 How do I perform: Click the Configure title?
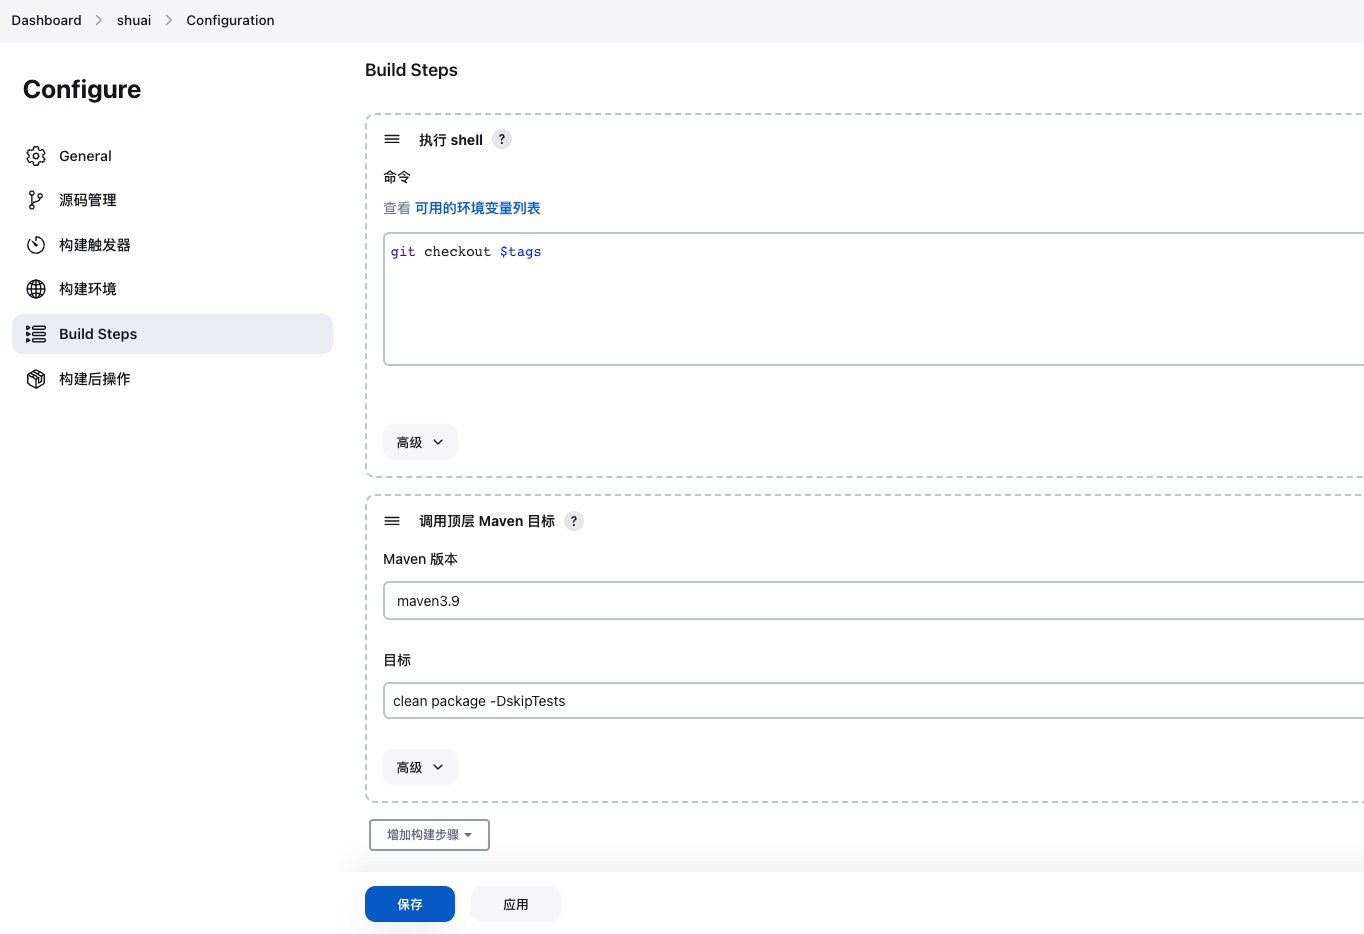click(82, 89)
